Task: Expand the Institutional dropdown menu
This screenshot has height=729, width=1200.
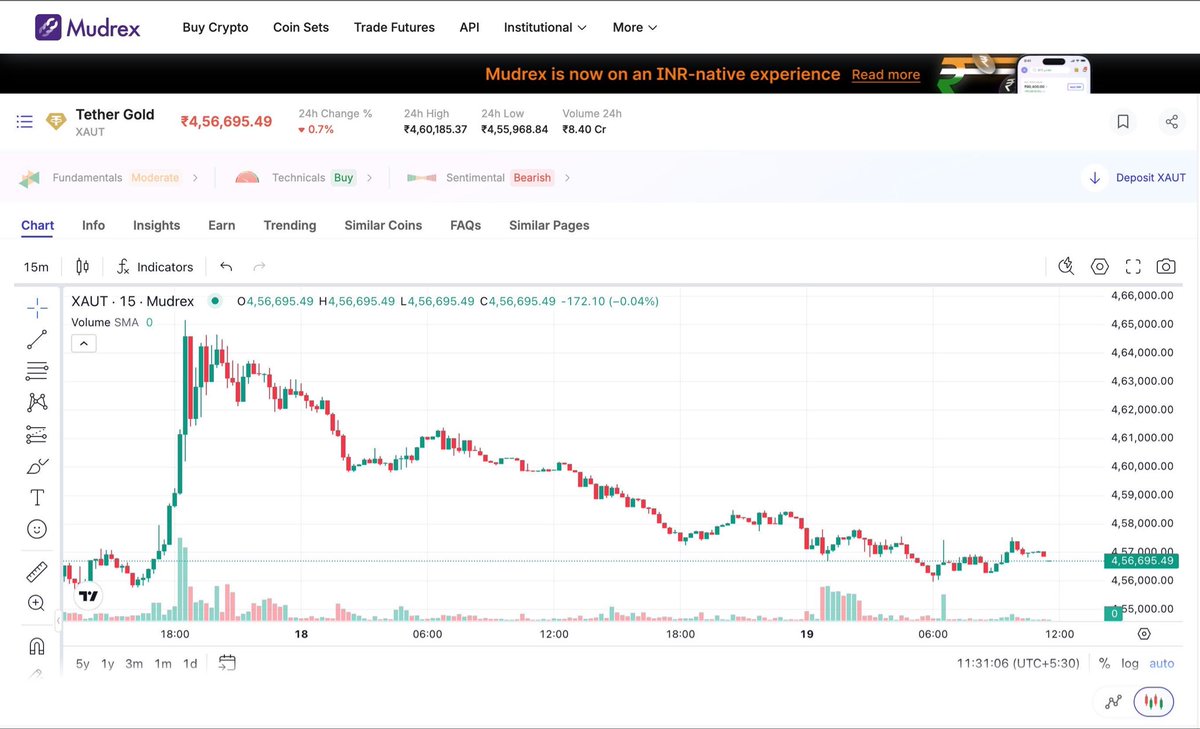Action: pos(546,27)
